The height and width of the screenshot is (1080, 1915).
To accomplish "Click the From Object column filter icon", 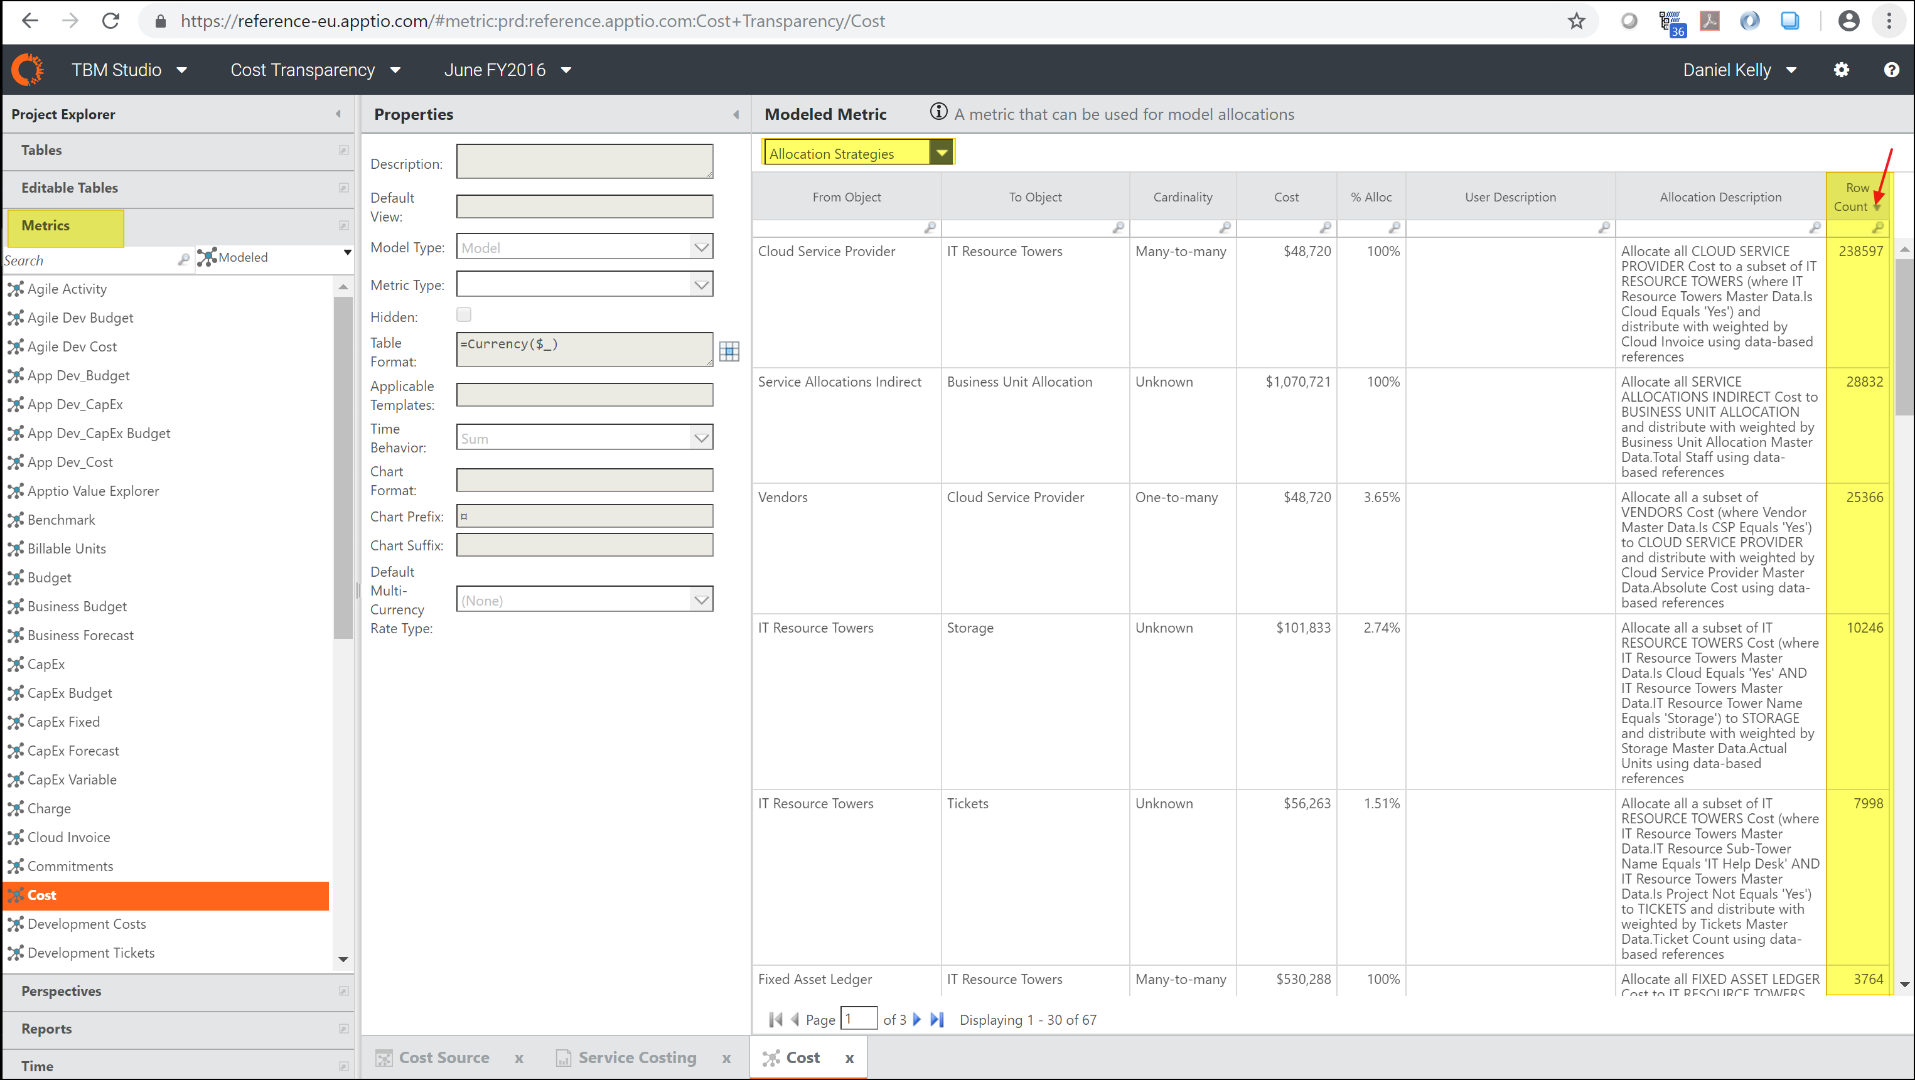I will click(x=930, y=228).
